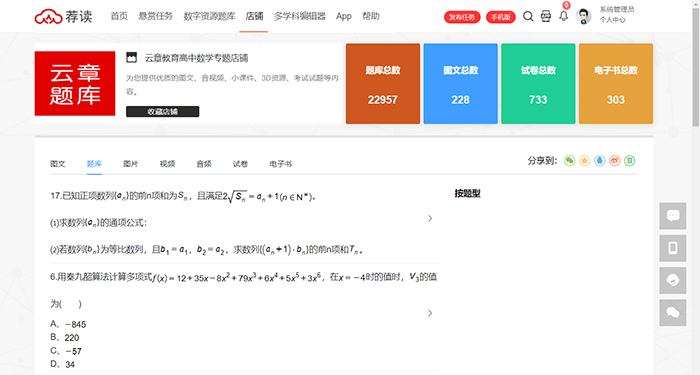Screen dimensions: 700x375
Task: Open the floating customer service headset icon
Action: tap(673, 280)
